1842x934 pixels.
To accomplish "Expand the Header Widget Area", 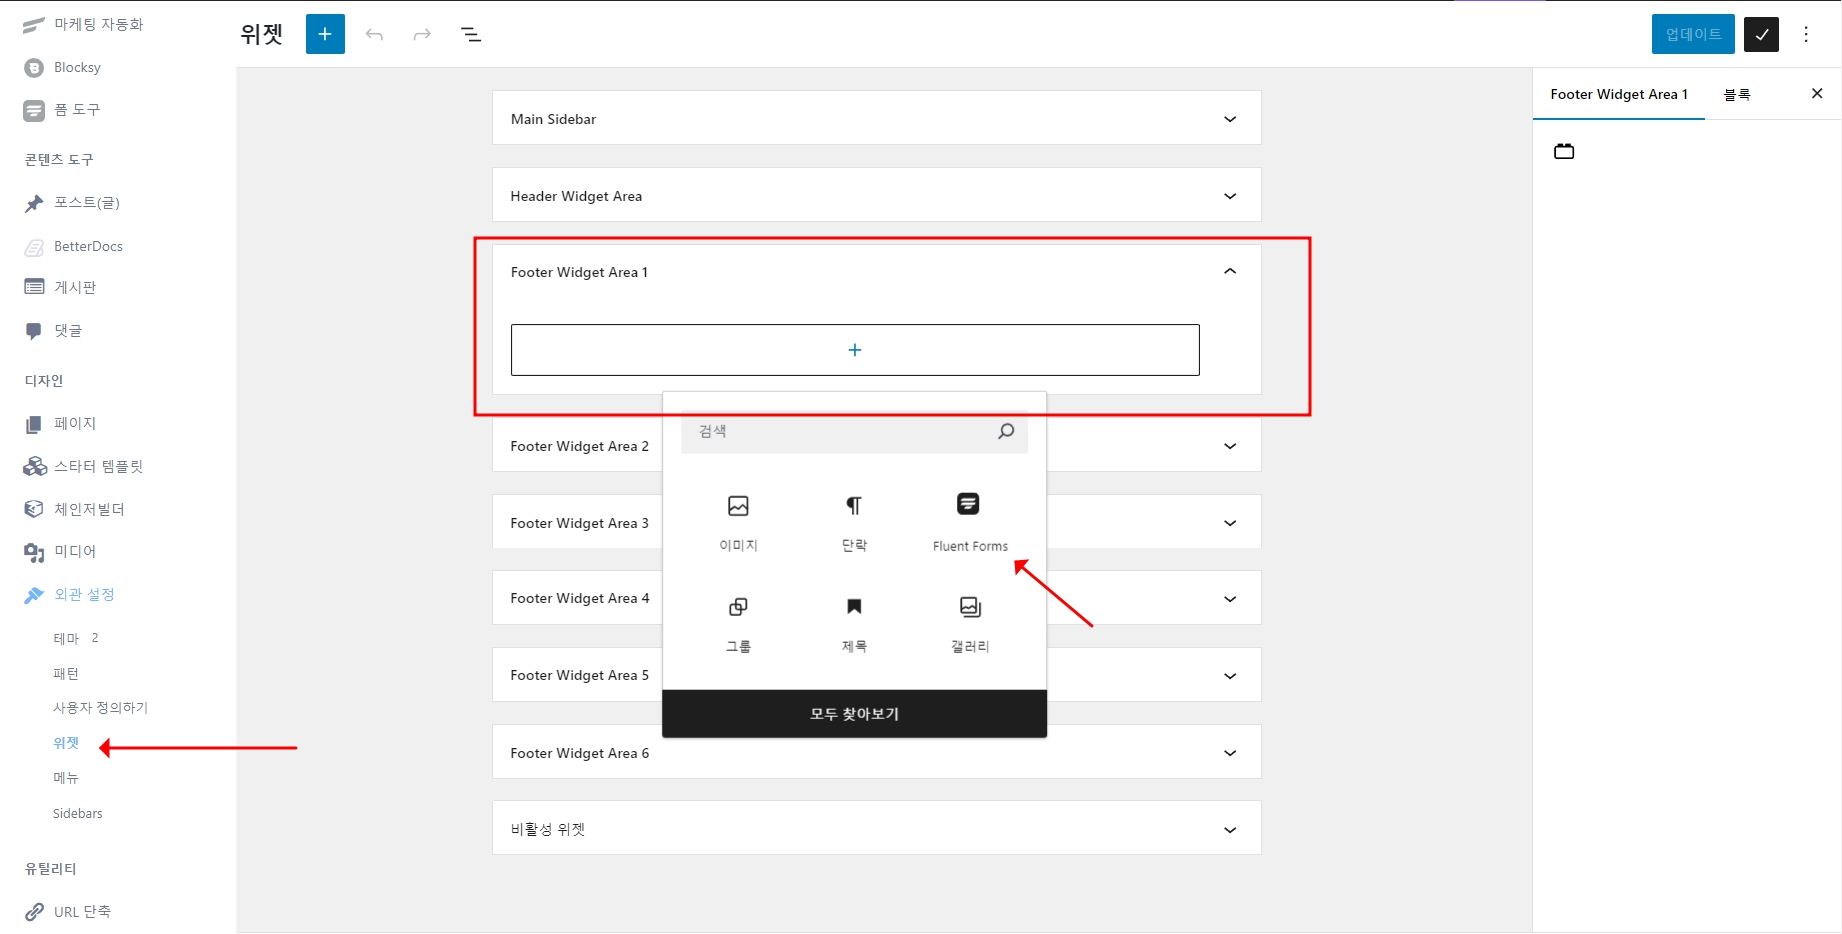I will (876, 195).
